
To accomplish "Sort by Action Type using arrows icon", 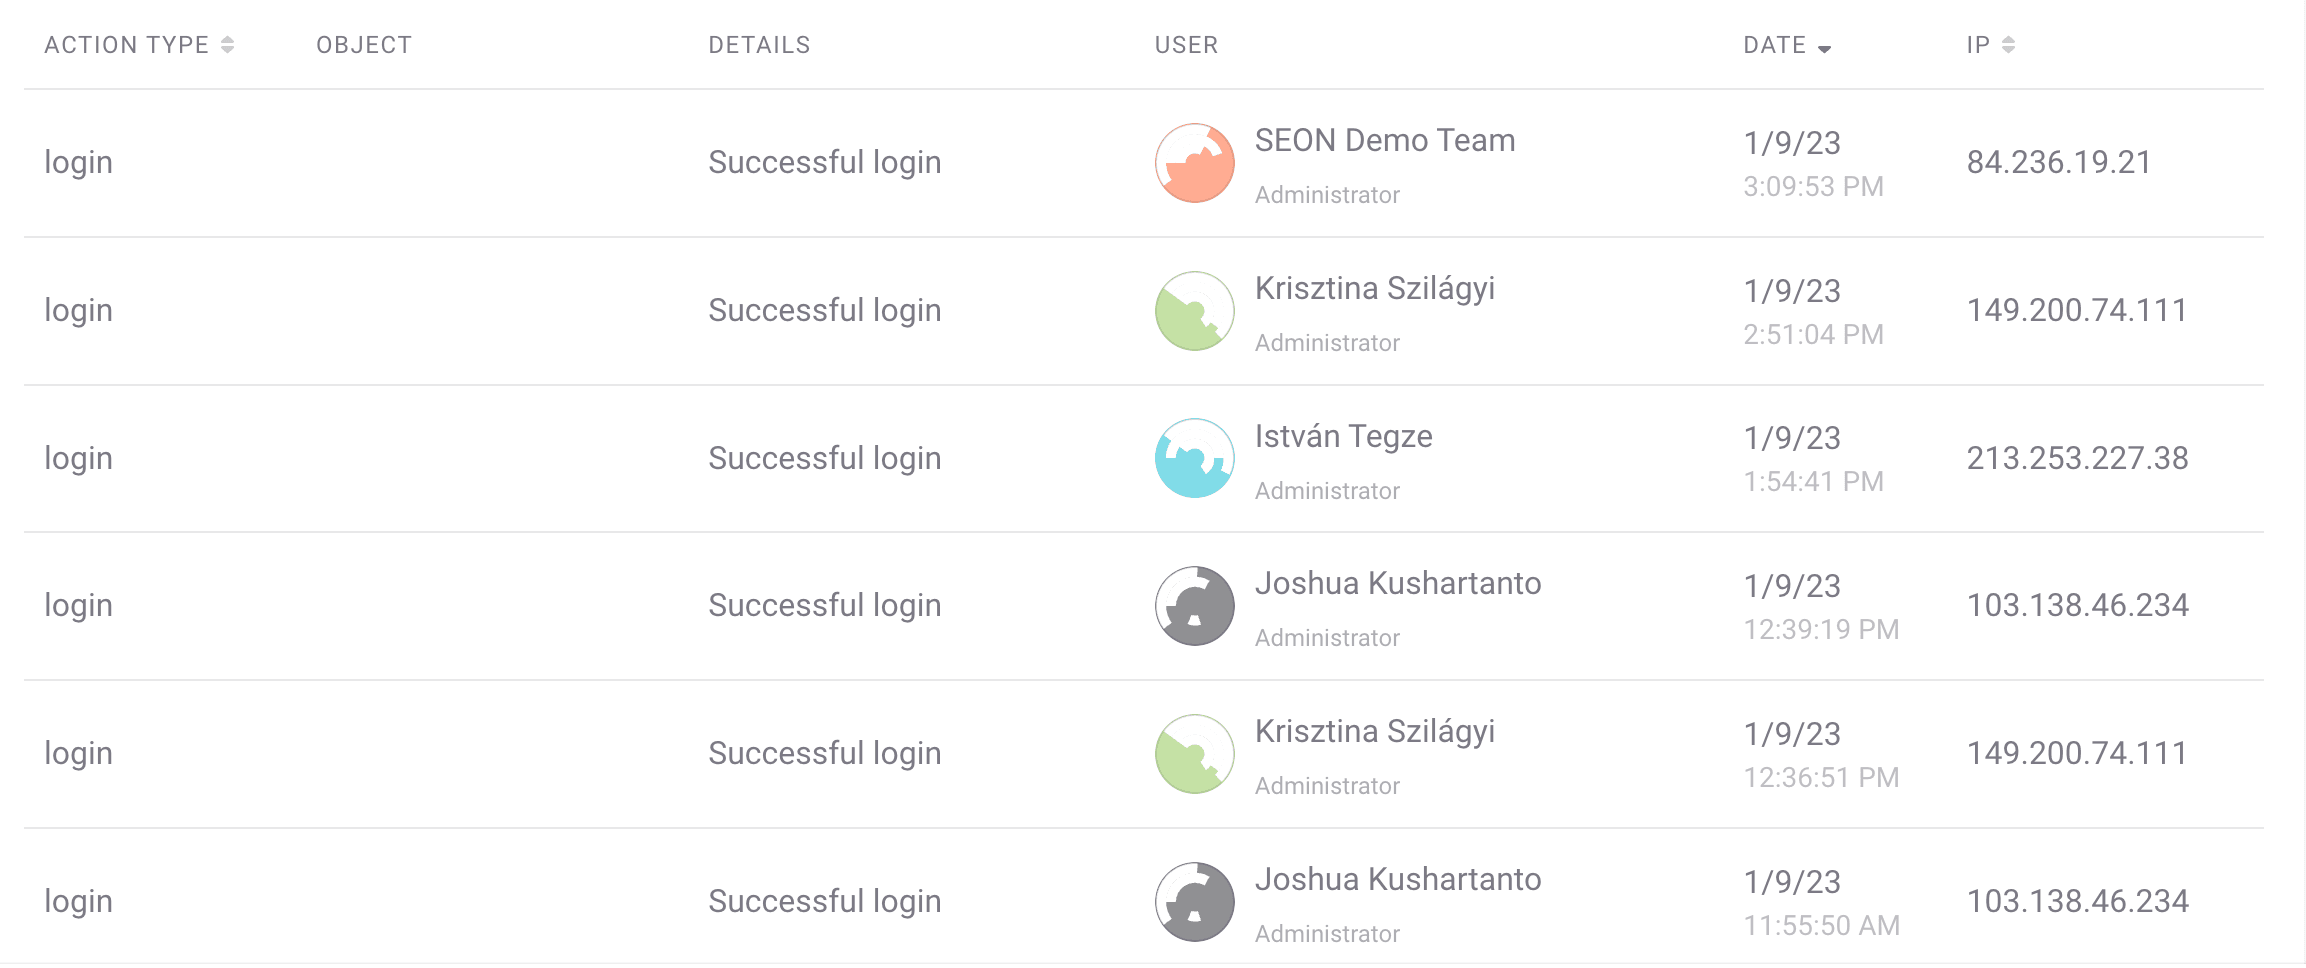I will [x=228, y=45].
